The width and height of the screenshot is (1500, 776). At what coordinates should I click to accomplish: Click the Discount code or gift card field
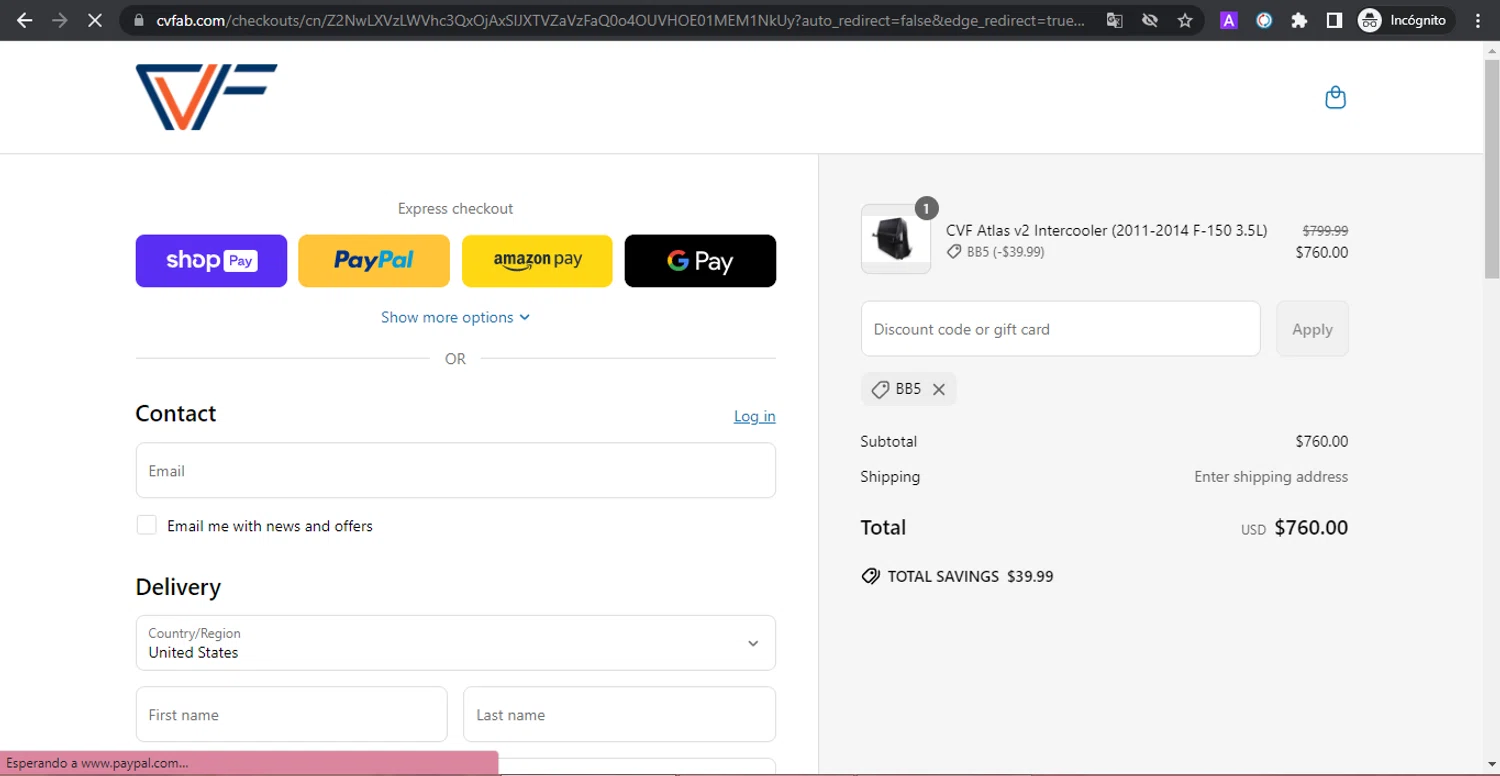(1060, 329)
